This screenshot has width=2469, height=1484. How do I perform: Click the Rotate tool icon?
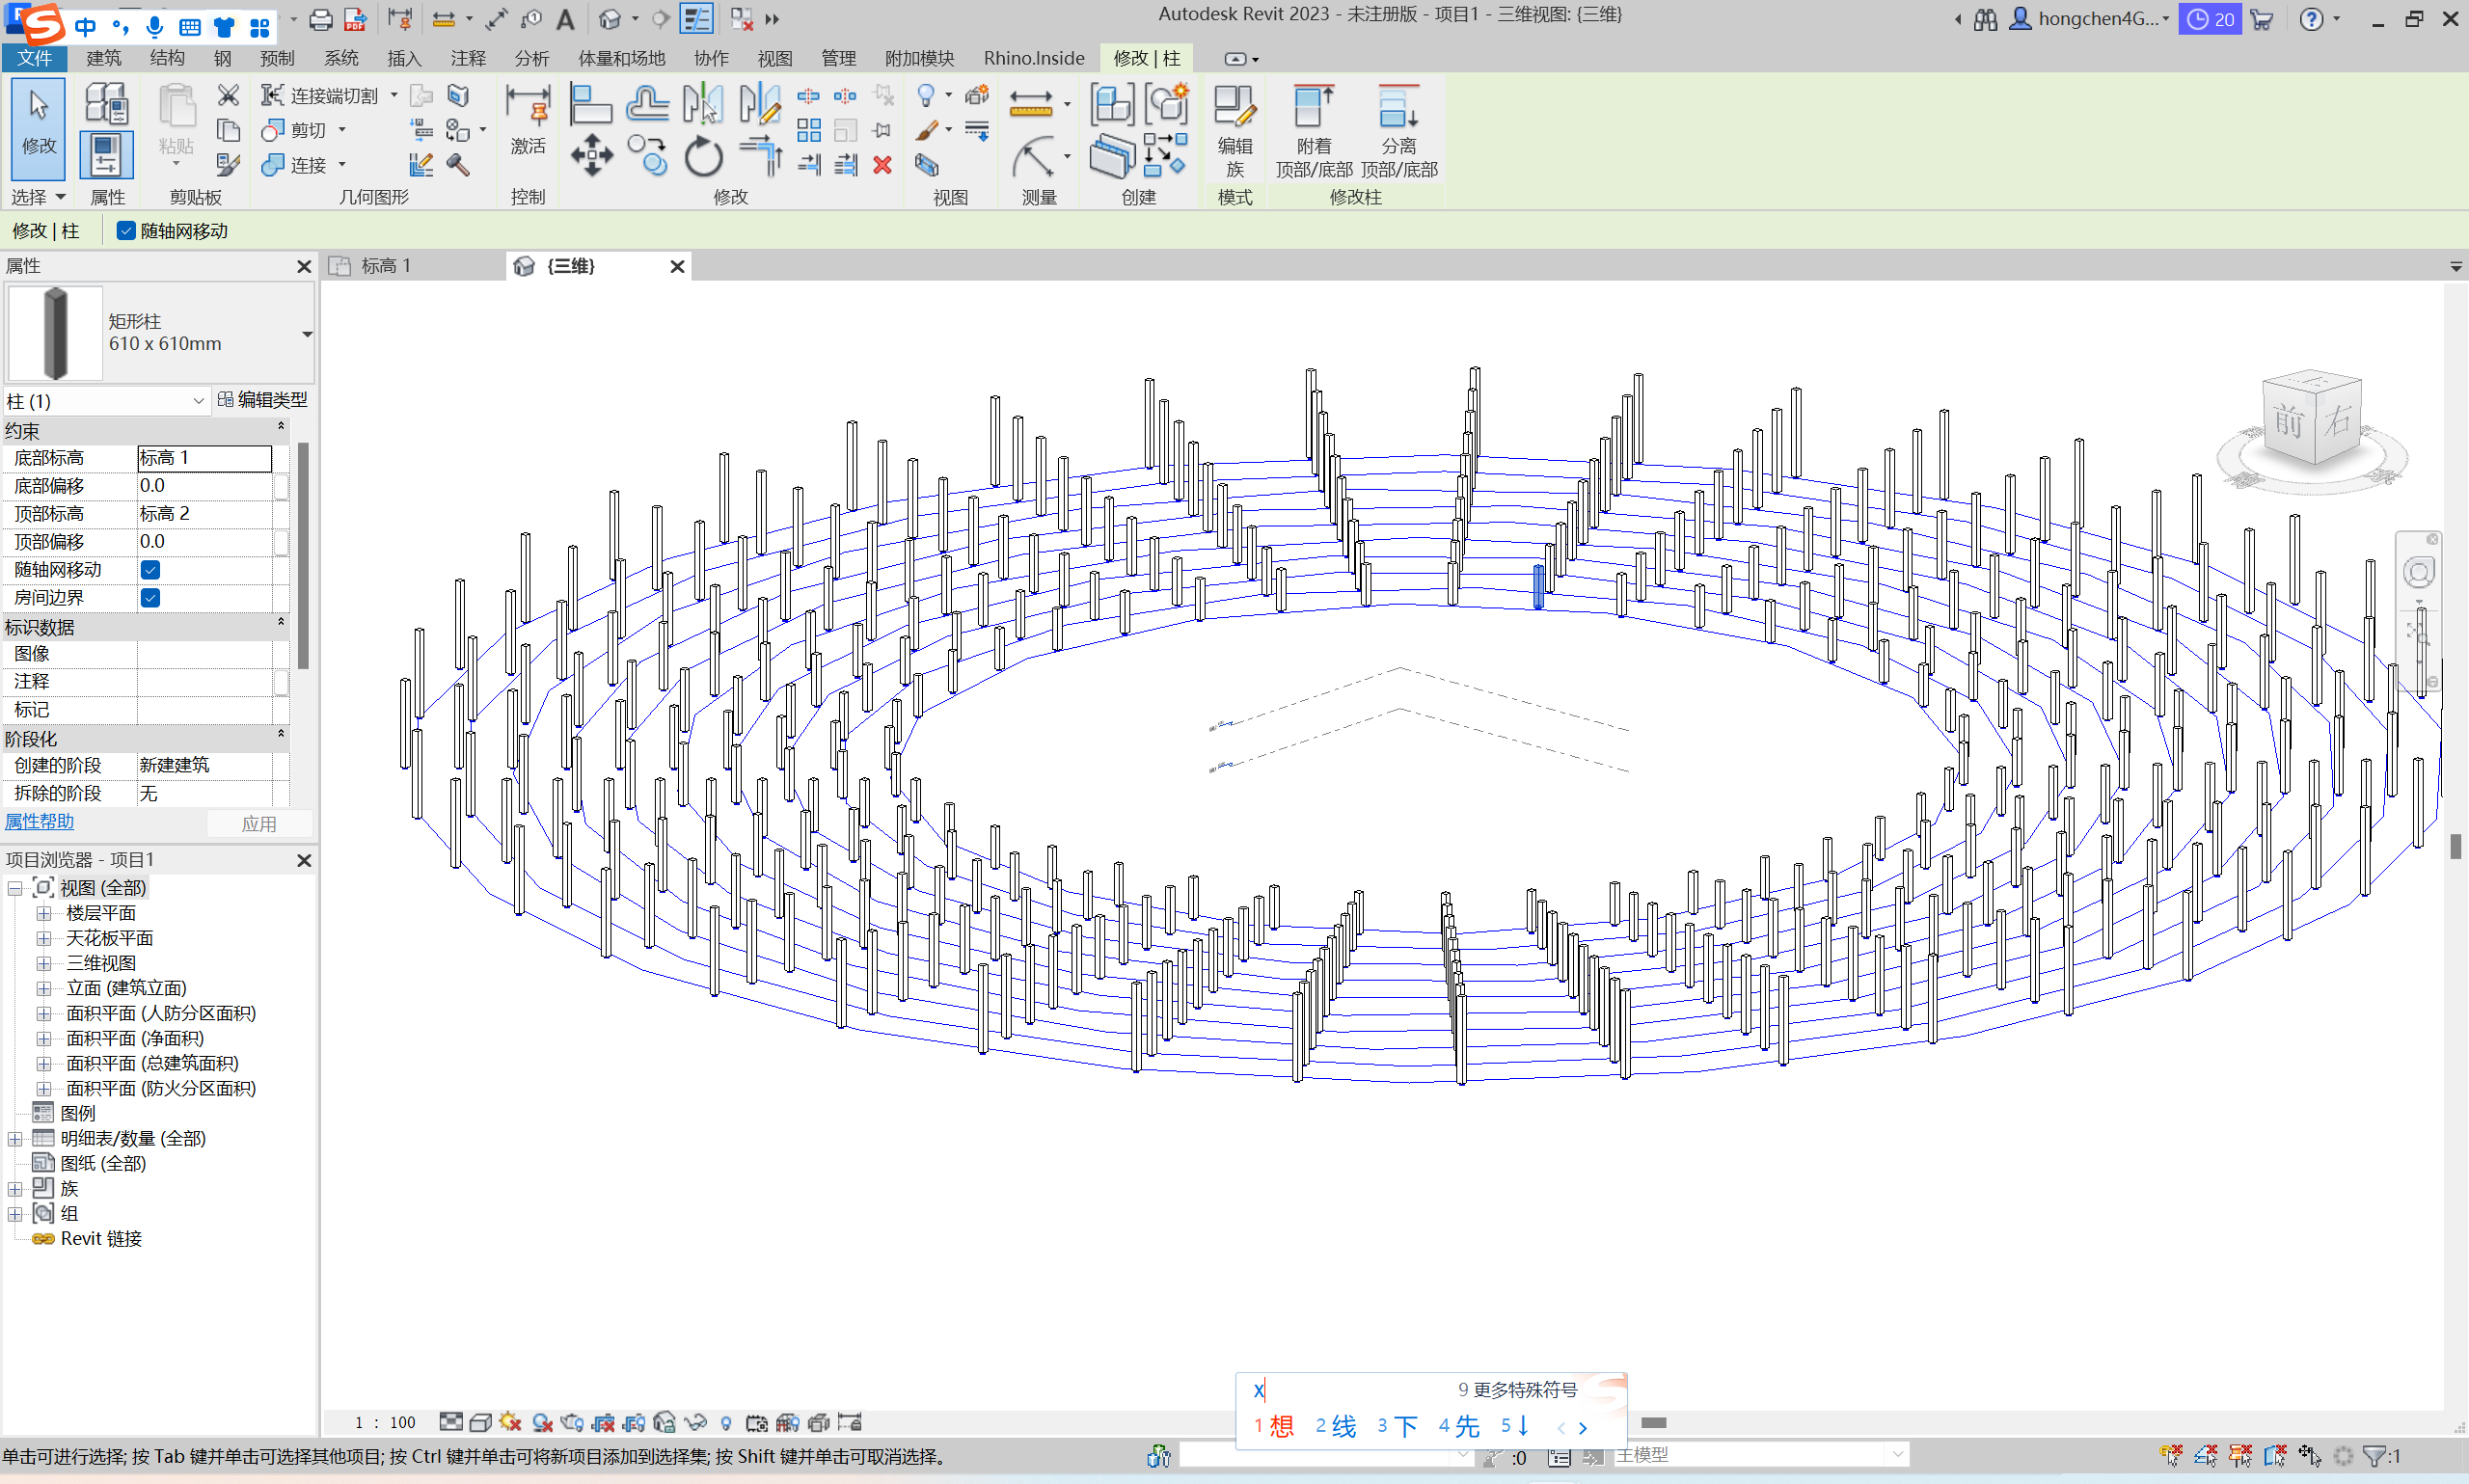click(x=703, y=156)
